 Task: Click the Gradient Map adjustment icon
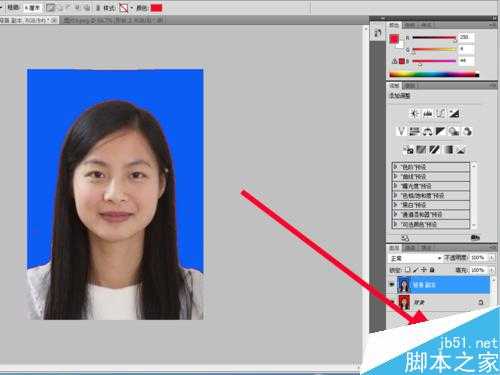(449, 150)
